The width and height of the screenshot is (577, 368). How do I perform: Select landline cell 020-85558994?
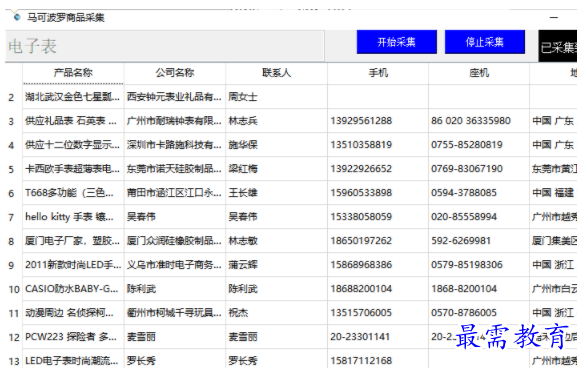click(479, 217)
